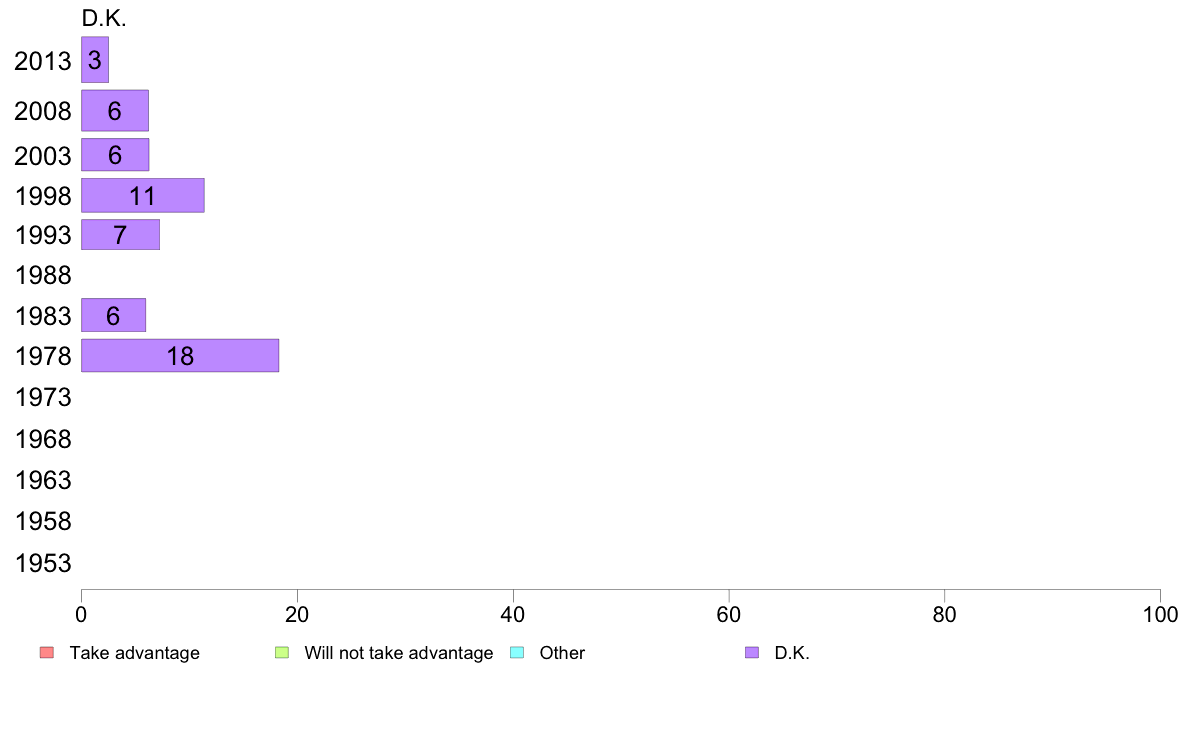The width and height of the screenshot is (1188, 736).
Task: Click the cyan Other legend swatch
Action: (516, 653)
